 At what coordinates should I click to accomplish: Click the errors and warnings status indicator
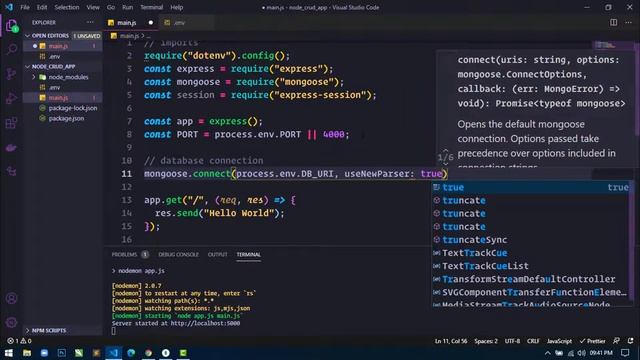tap(19, 341)
